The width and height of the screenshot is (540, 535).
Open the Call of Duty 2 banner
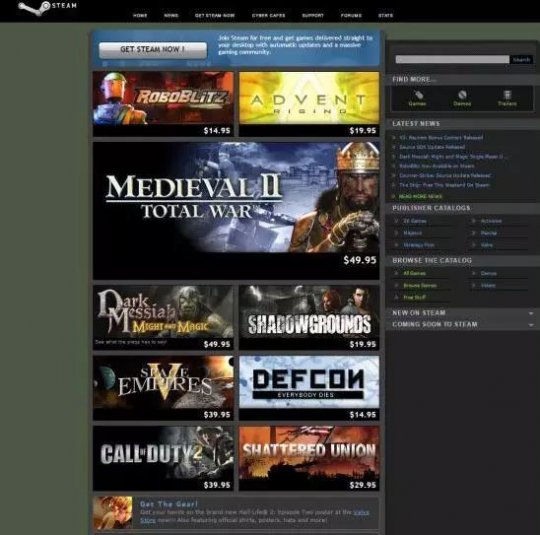[x=163, y=458]
